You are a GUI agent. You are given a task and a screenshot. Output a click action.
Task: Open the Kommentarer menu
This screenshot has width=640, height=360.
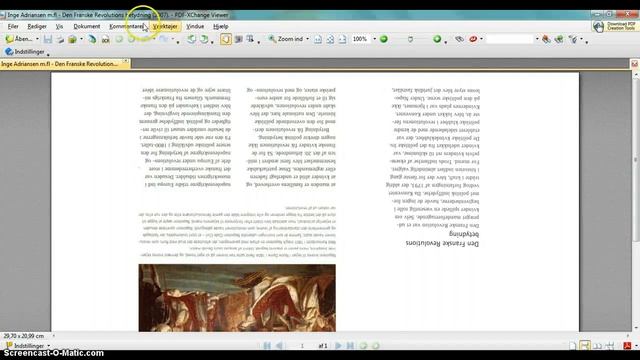pyautogui.click(x=126, y=26)
